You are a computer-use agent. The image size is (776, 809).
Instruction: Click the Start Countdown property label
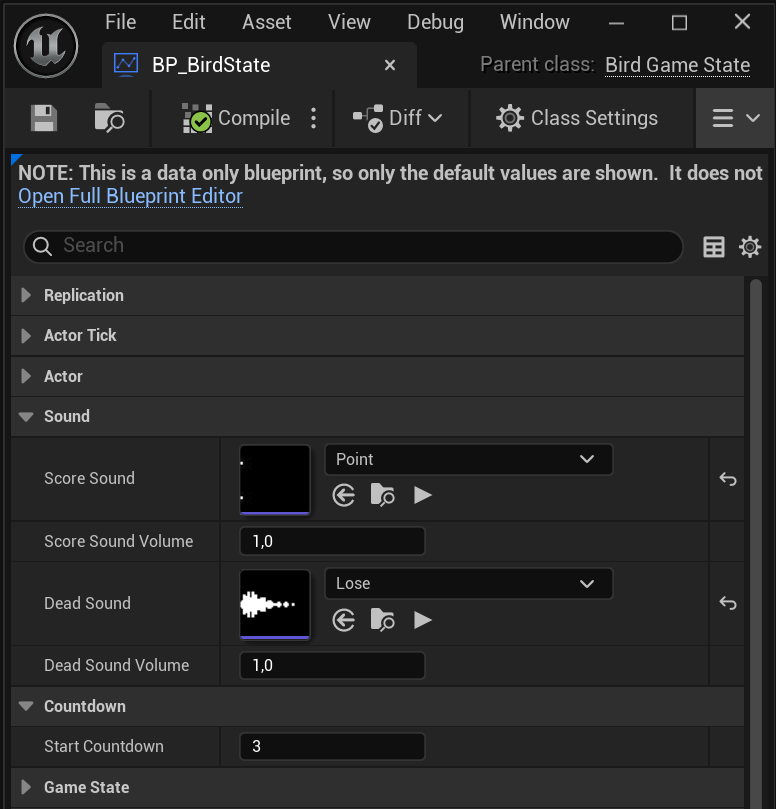tap(104, 747)
